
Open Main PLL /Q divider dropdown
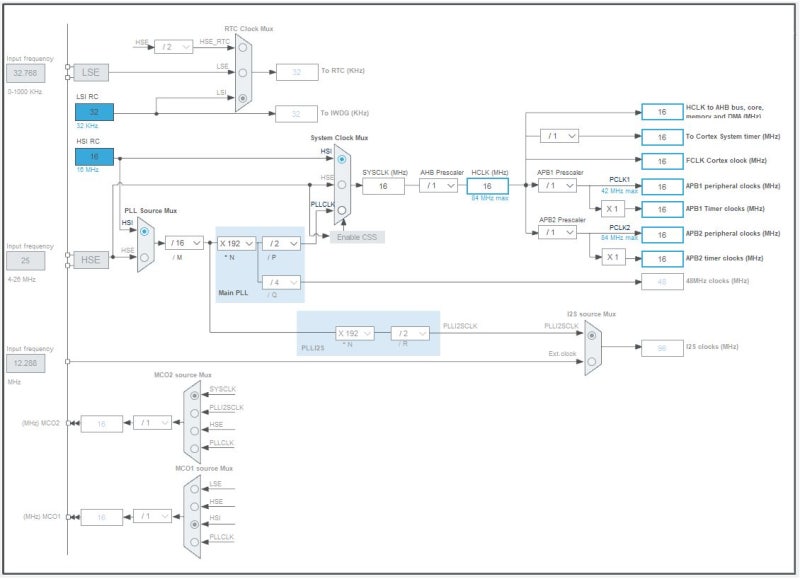(281, 282)
